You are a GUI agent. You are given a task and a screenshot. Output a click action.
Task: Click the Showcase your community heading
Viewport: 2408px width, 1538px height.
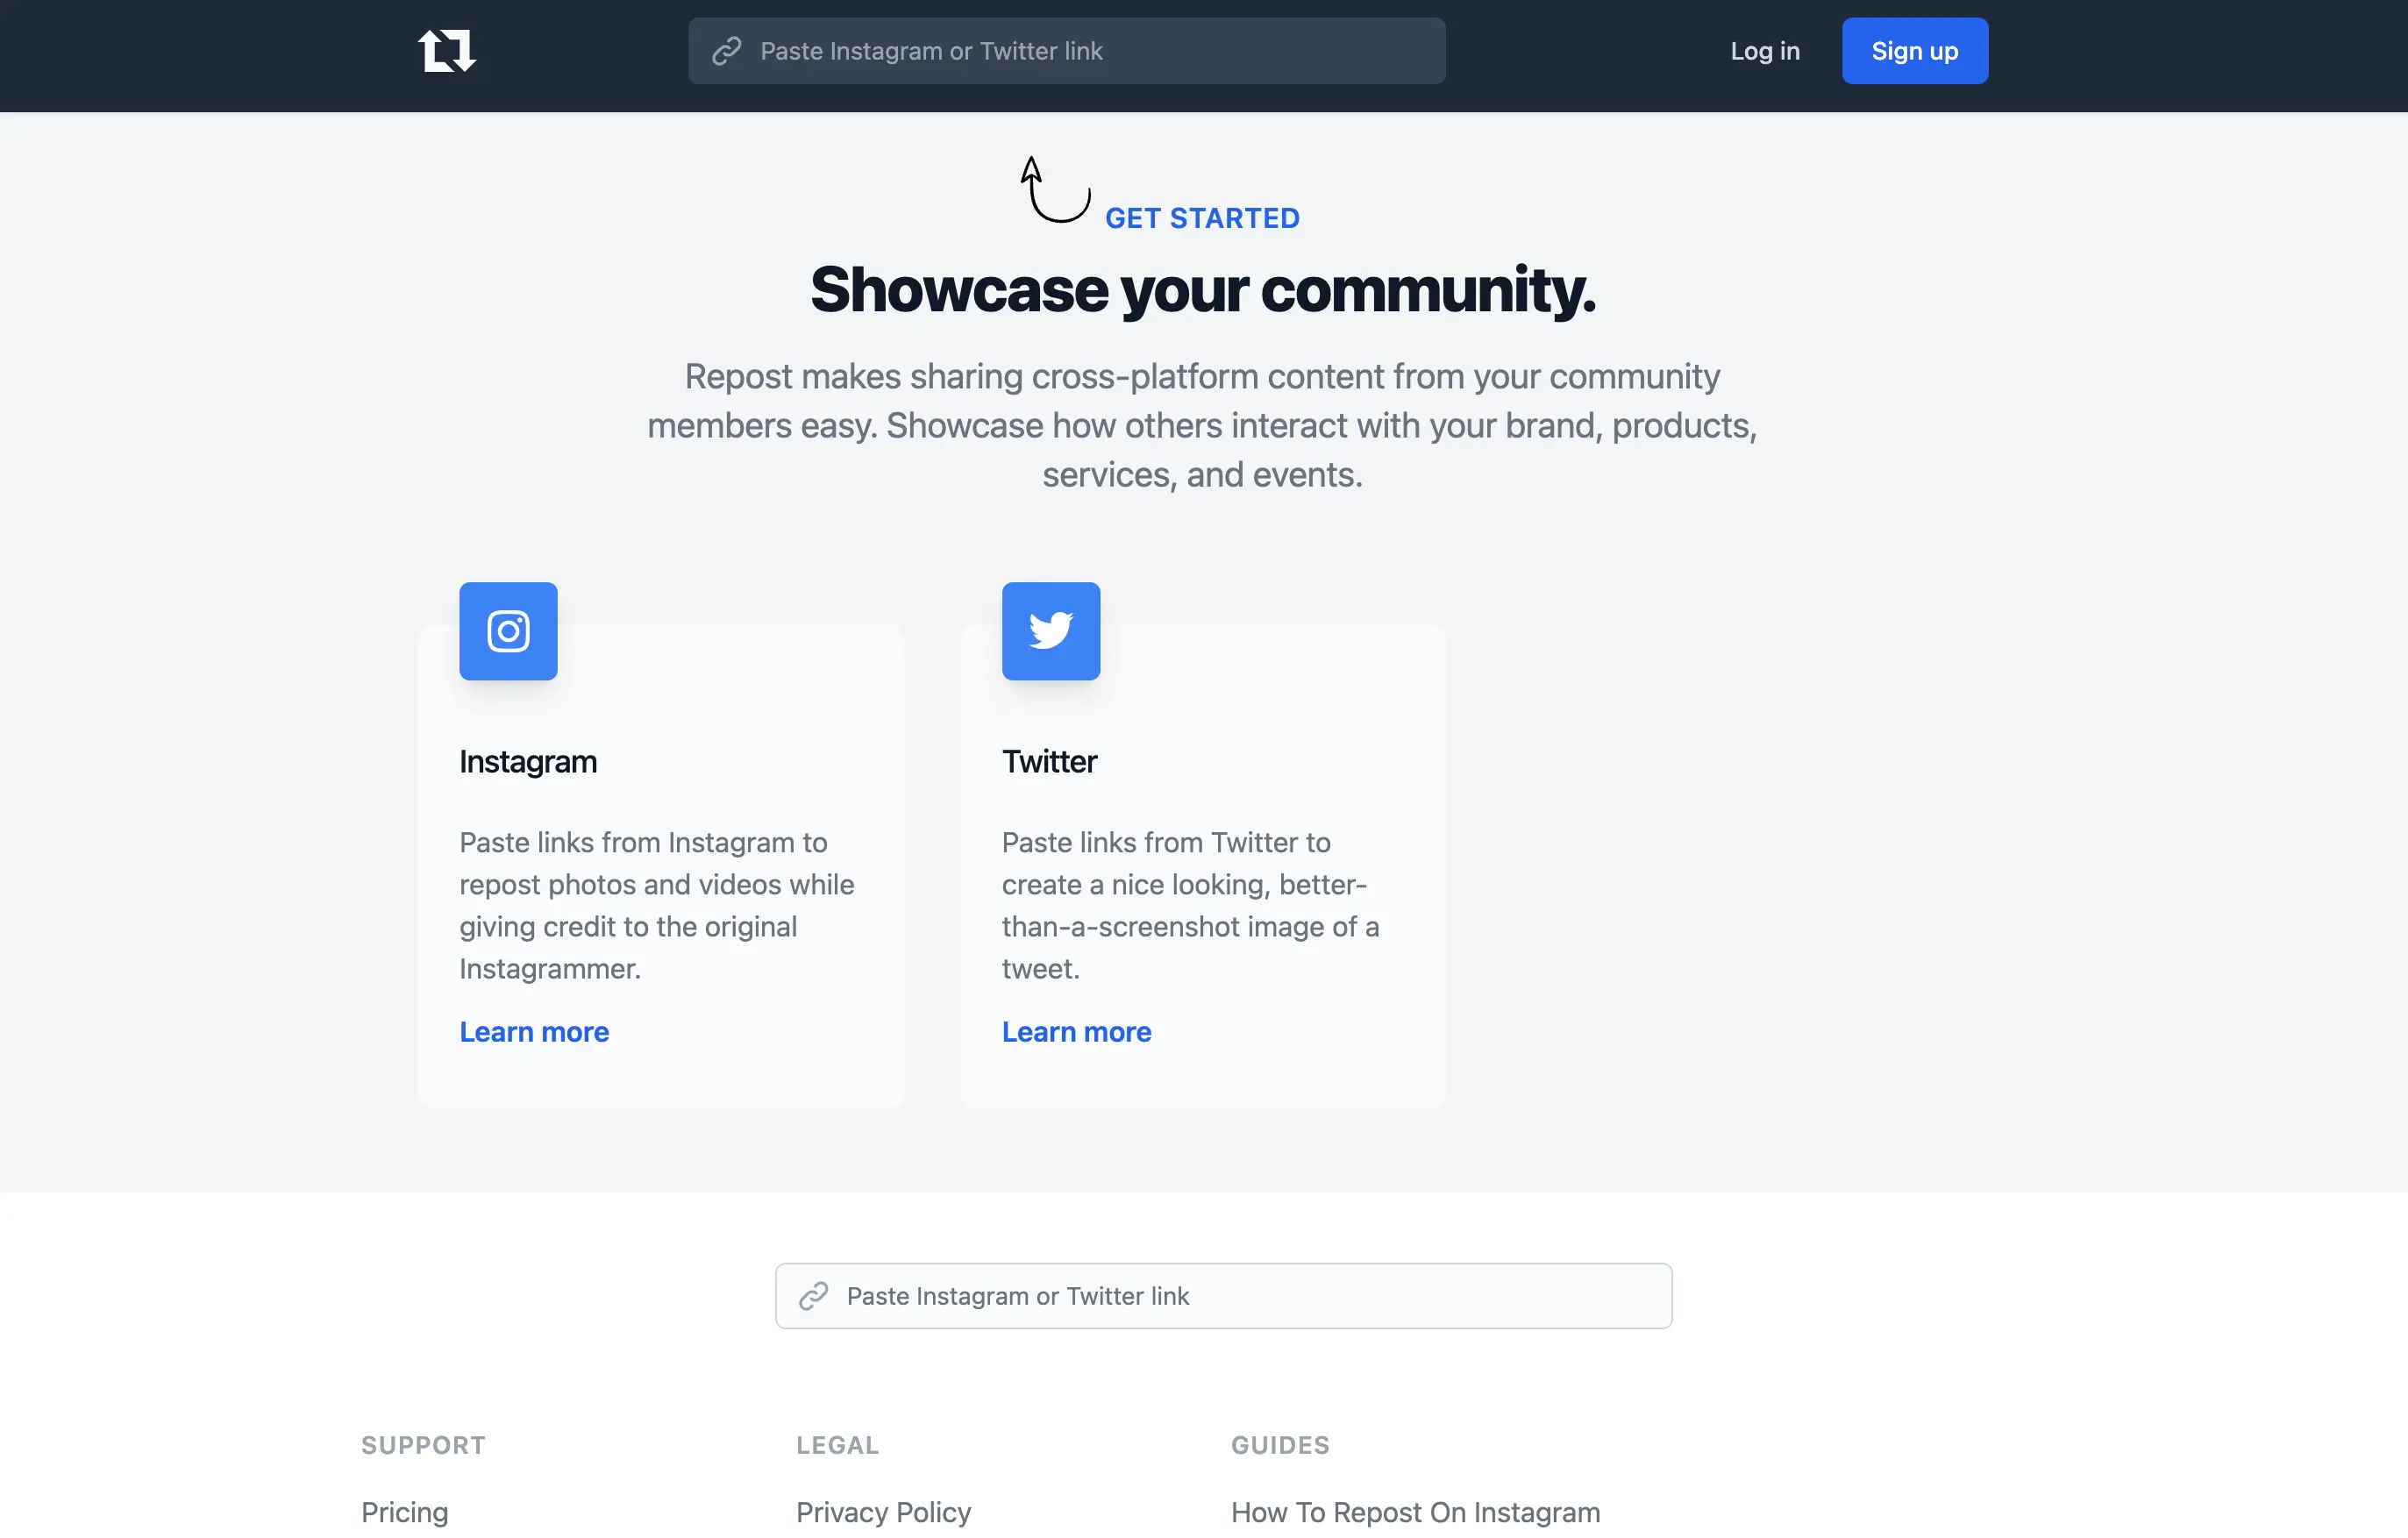pos(1203,290)
